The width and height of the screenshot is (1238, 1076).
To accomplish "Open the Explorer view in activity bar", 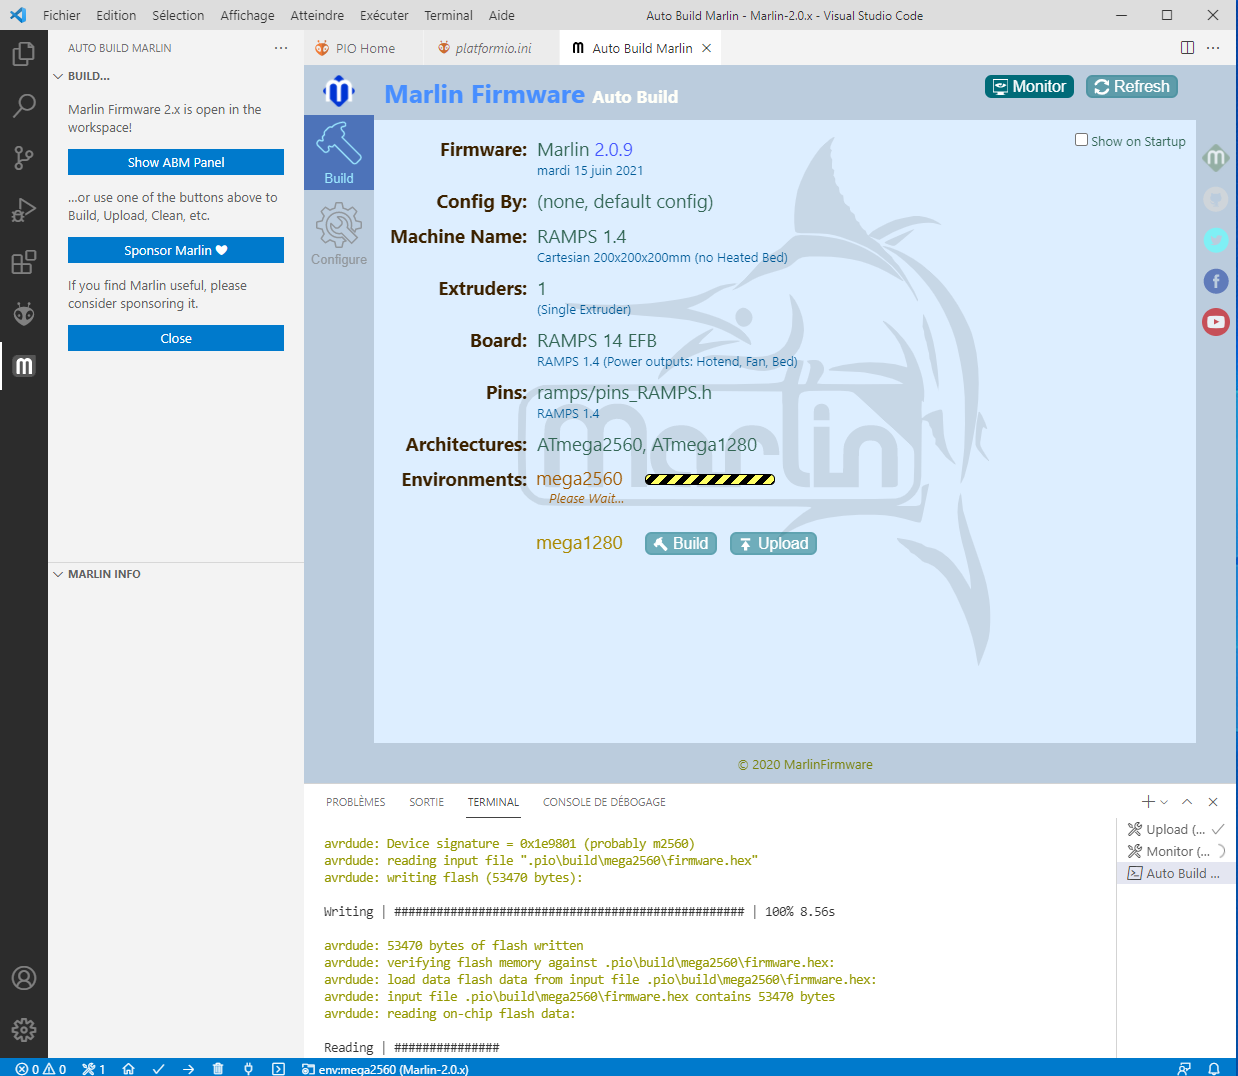I will [24, 53].
